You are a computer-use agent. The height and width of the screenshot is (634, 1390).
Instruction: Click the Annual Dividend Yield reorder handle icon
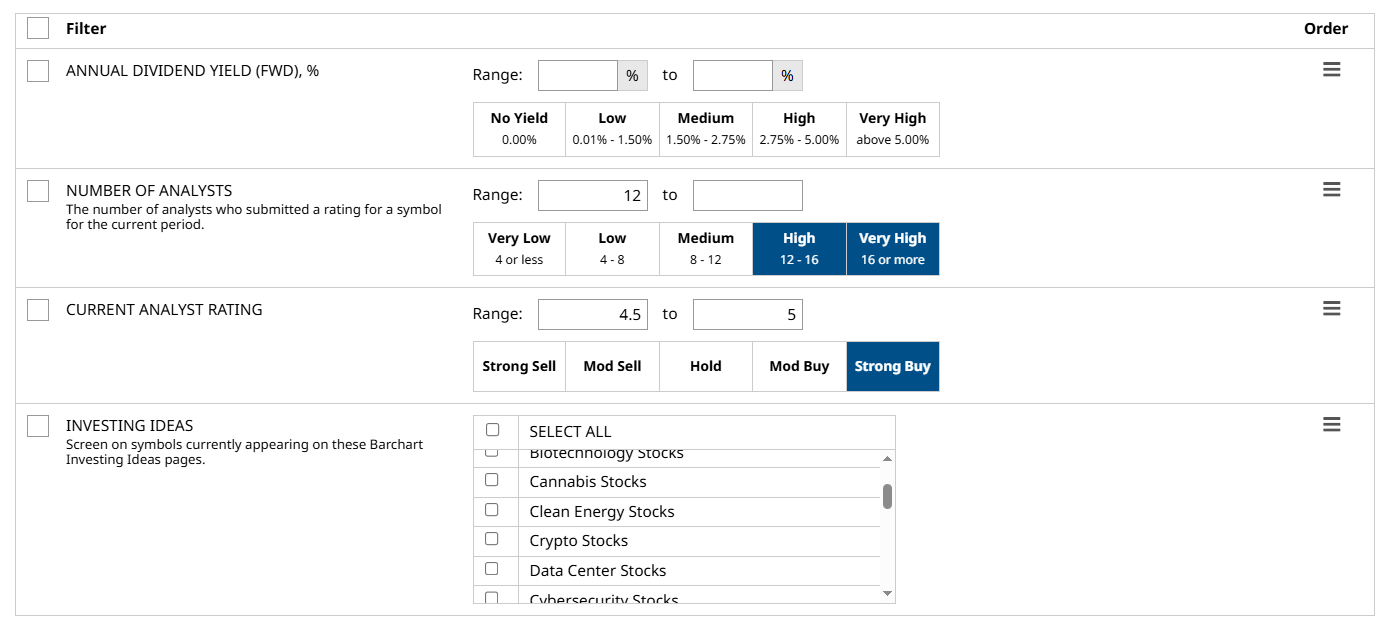pos(1331,70)
